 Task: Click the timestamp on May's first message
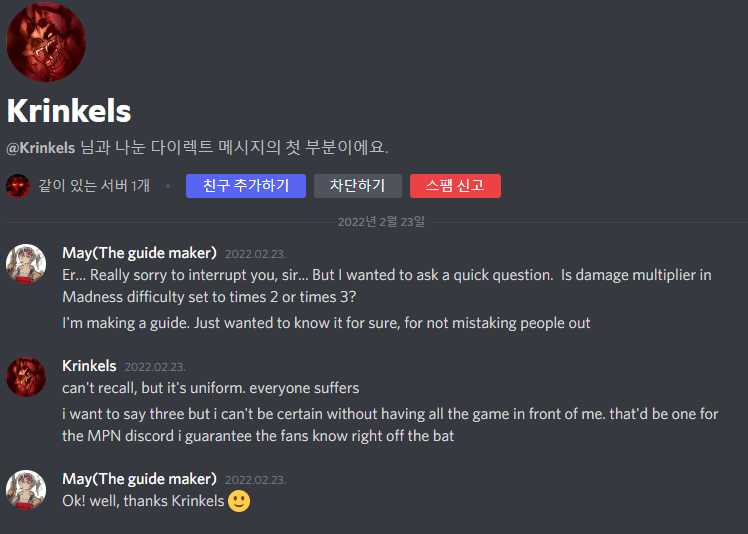[255, 254]
